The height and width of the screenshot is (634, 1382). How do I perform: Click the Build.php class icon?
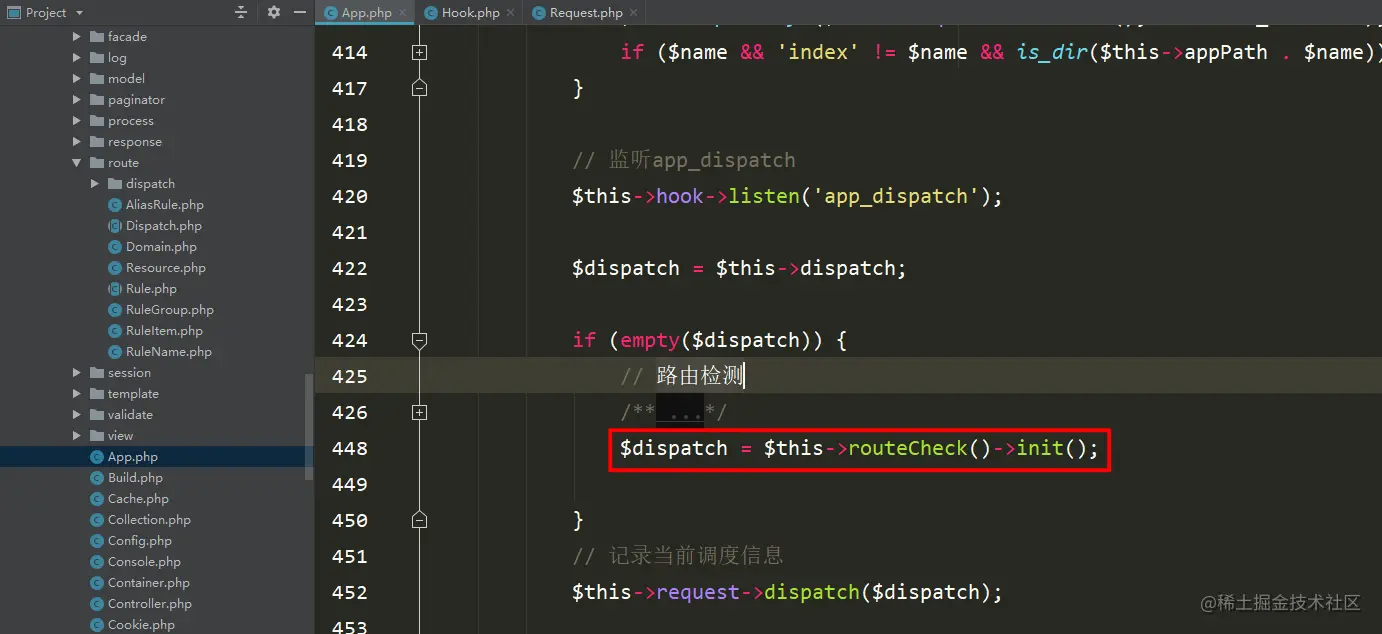point(97,478)
